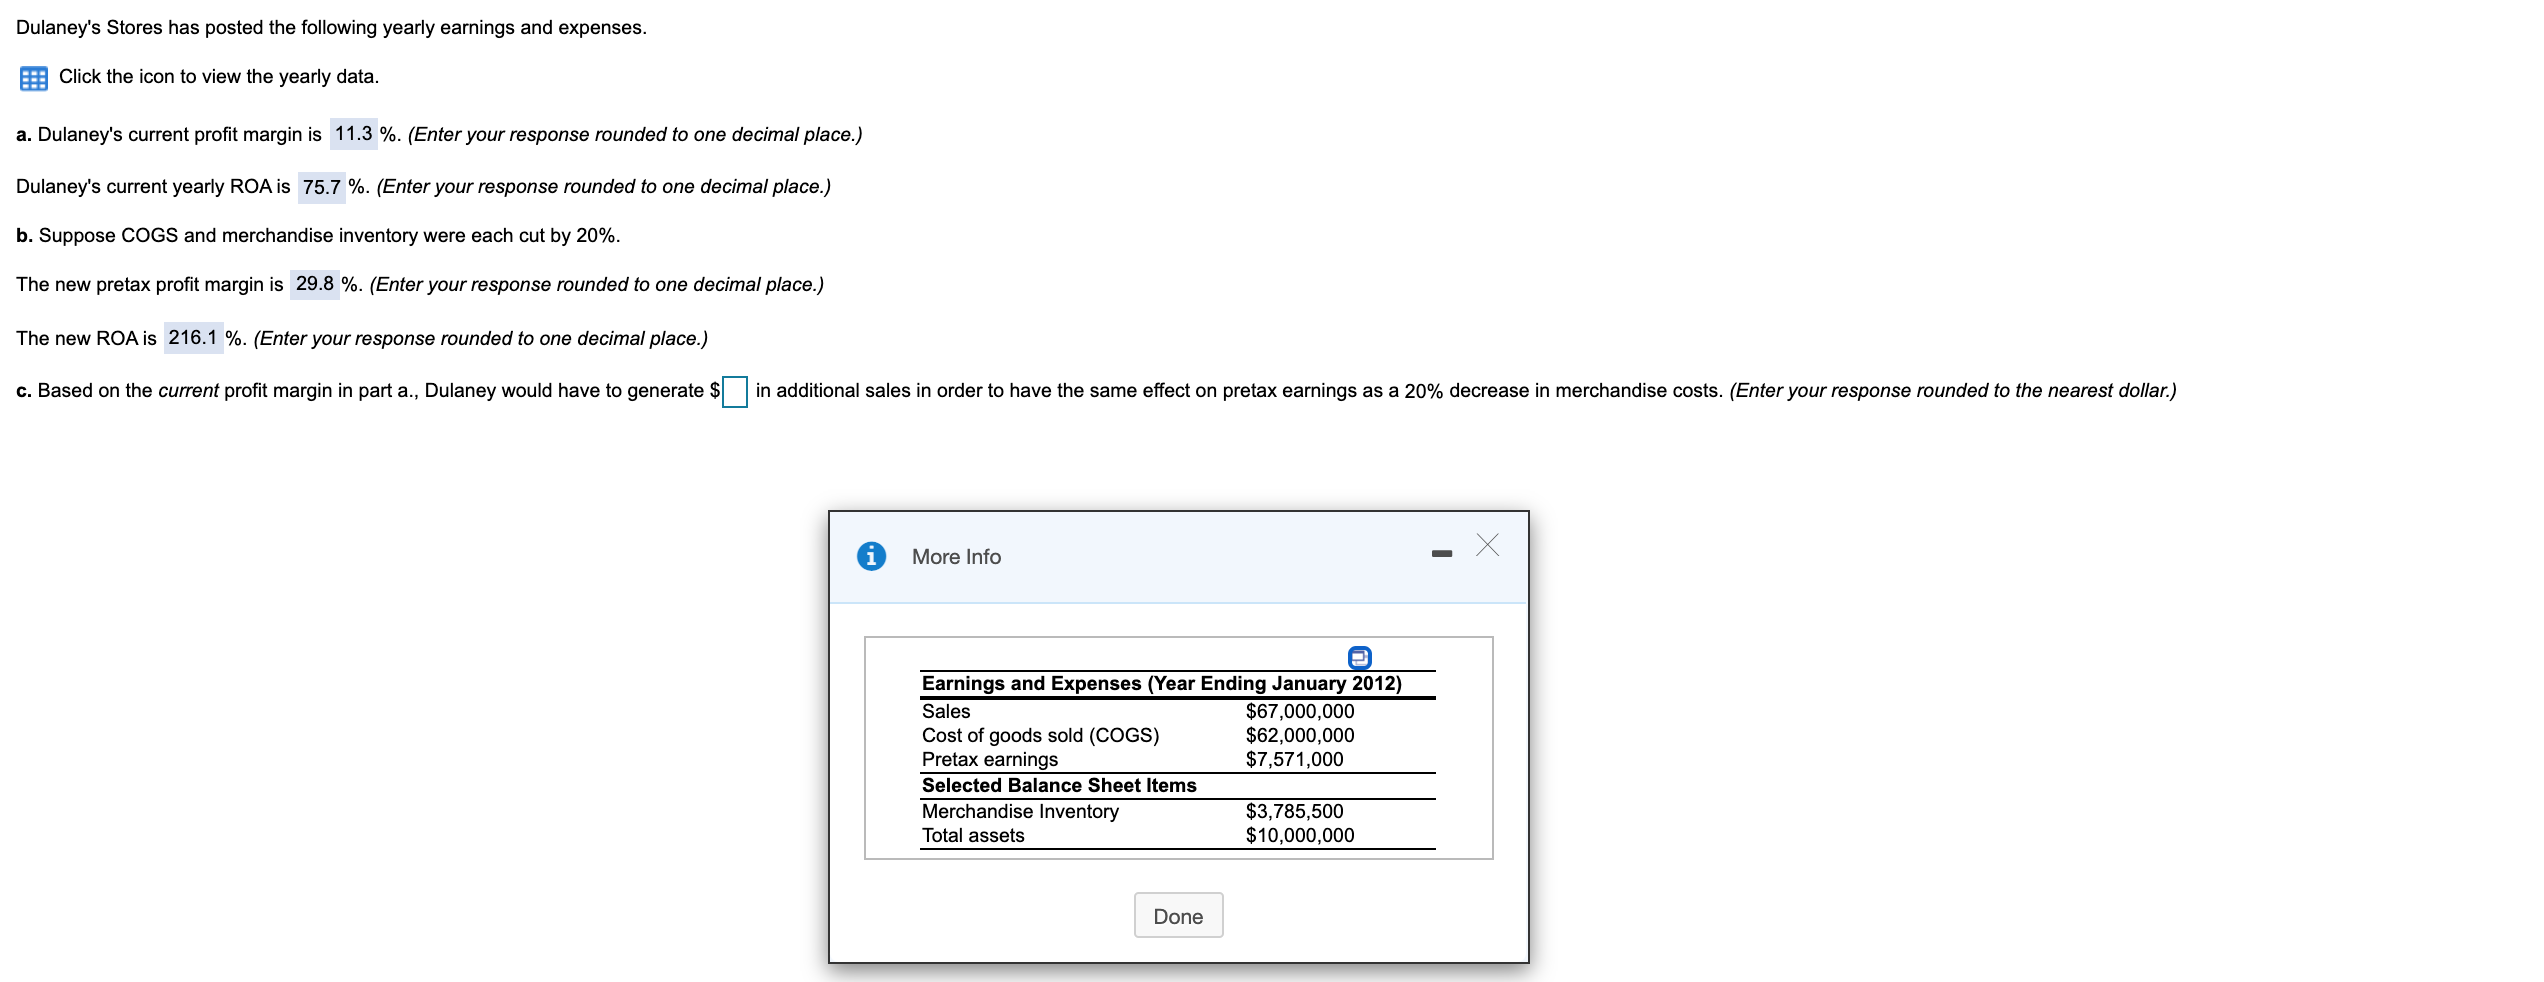The width and height of the screenshot is (2544, 982).
Task: Click the 'Cost of goods sold (COGS)' label
Action: click(x=1041, y=735)
